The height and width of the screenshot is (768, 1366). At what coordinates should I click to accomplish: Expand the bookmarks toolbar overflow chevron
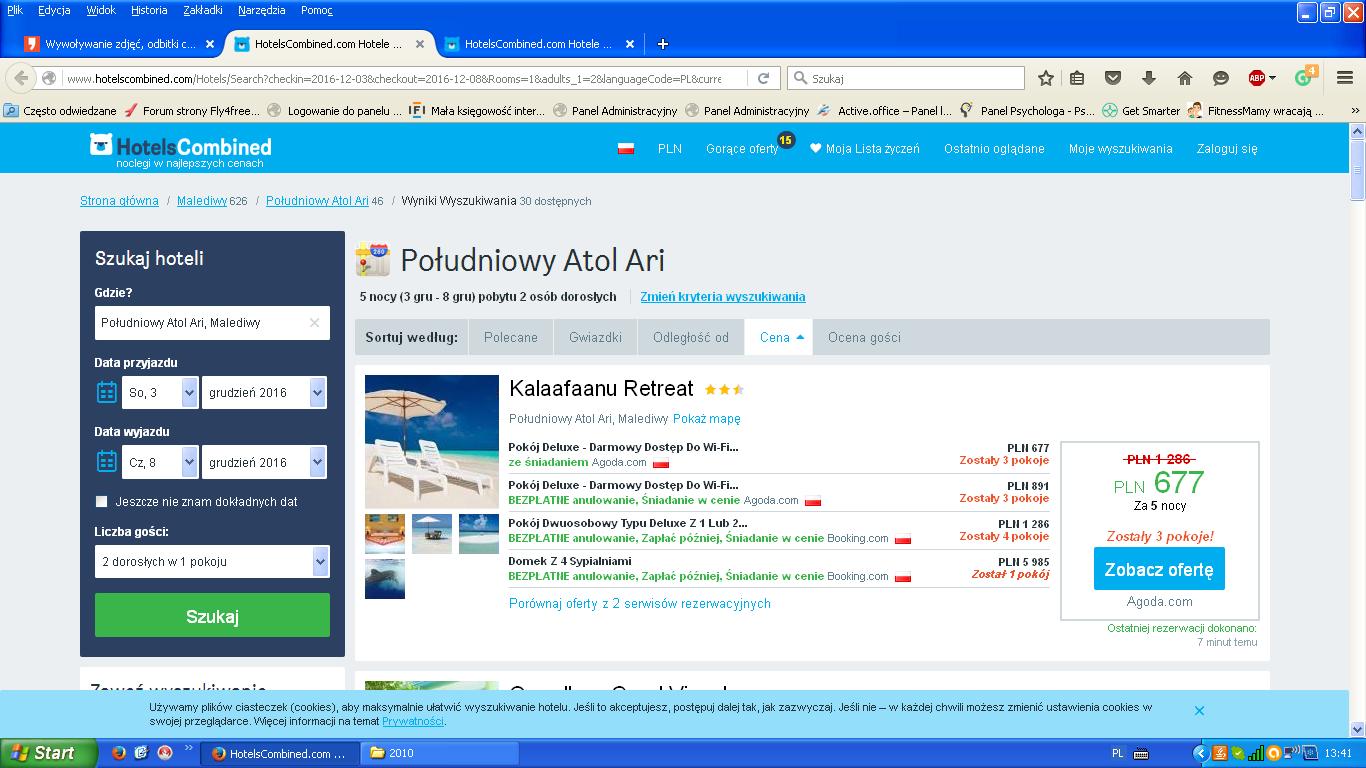click(1356, 111)
